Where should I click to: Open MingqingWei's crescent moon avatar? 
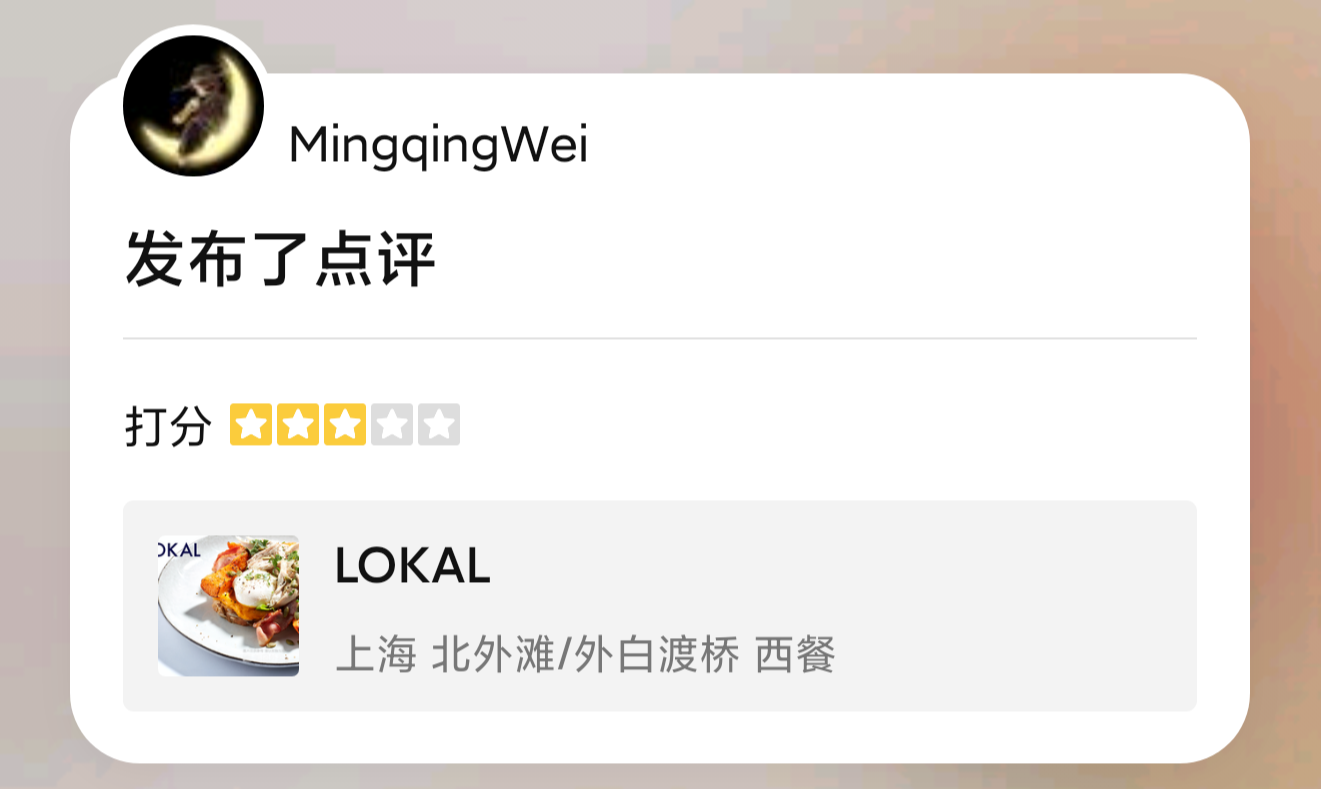click(193, 106)
